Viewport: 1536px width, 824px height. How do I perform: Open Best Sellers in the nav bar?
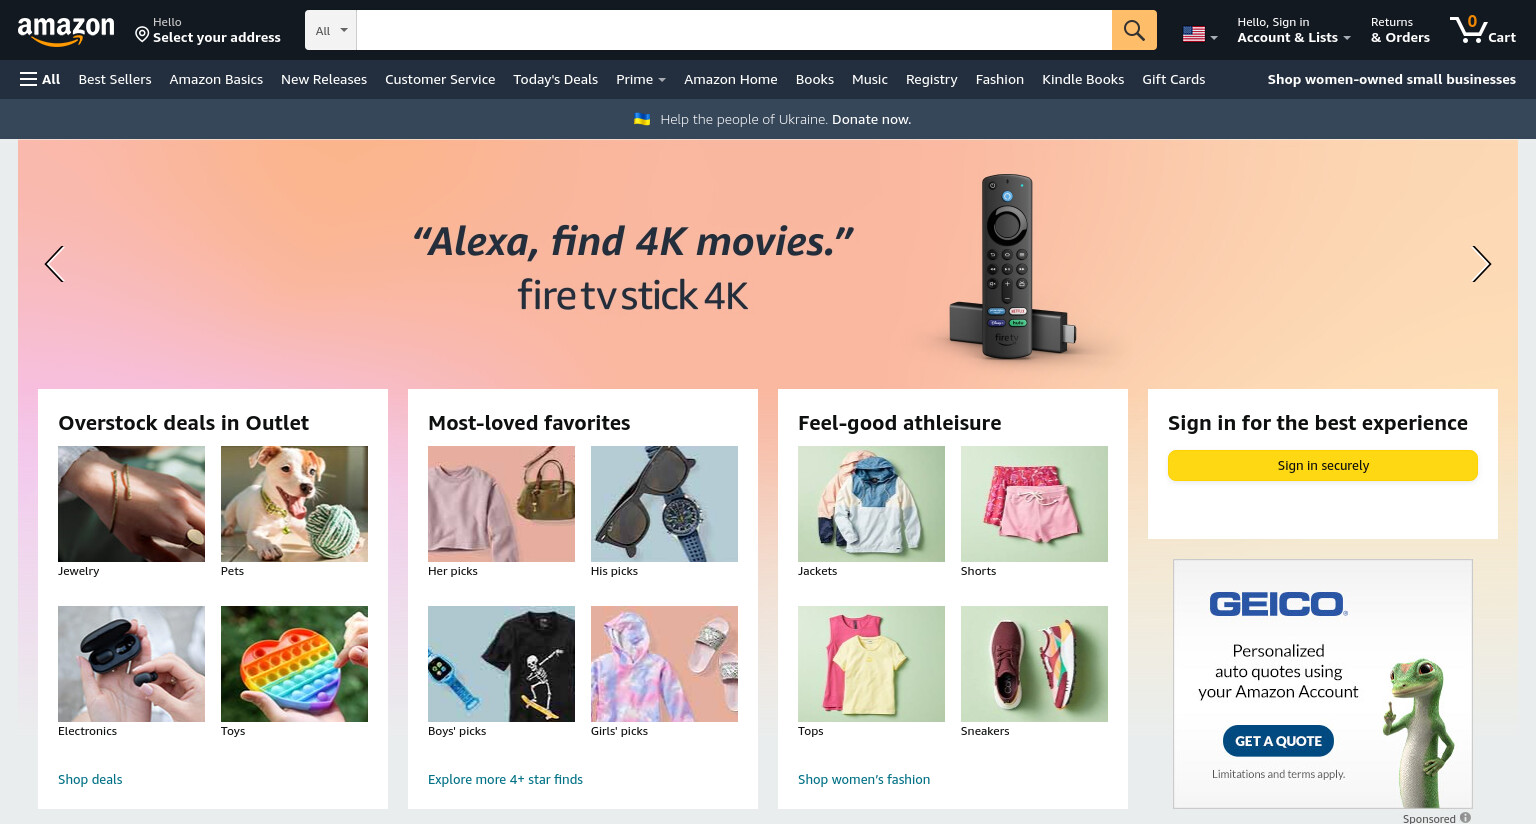click(x=115, y=79)
